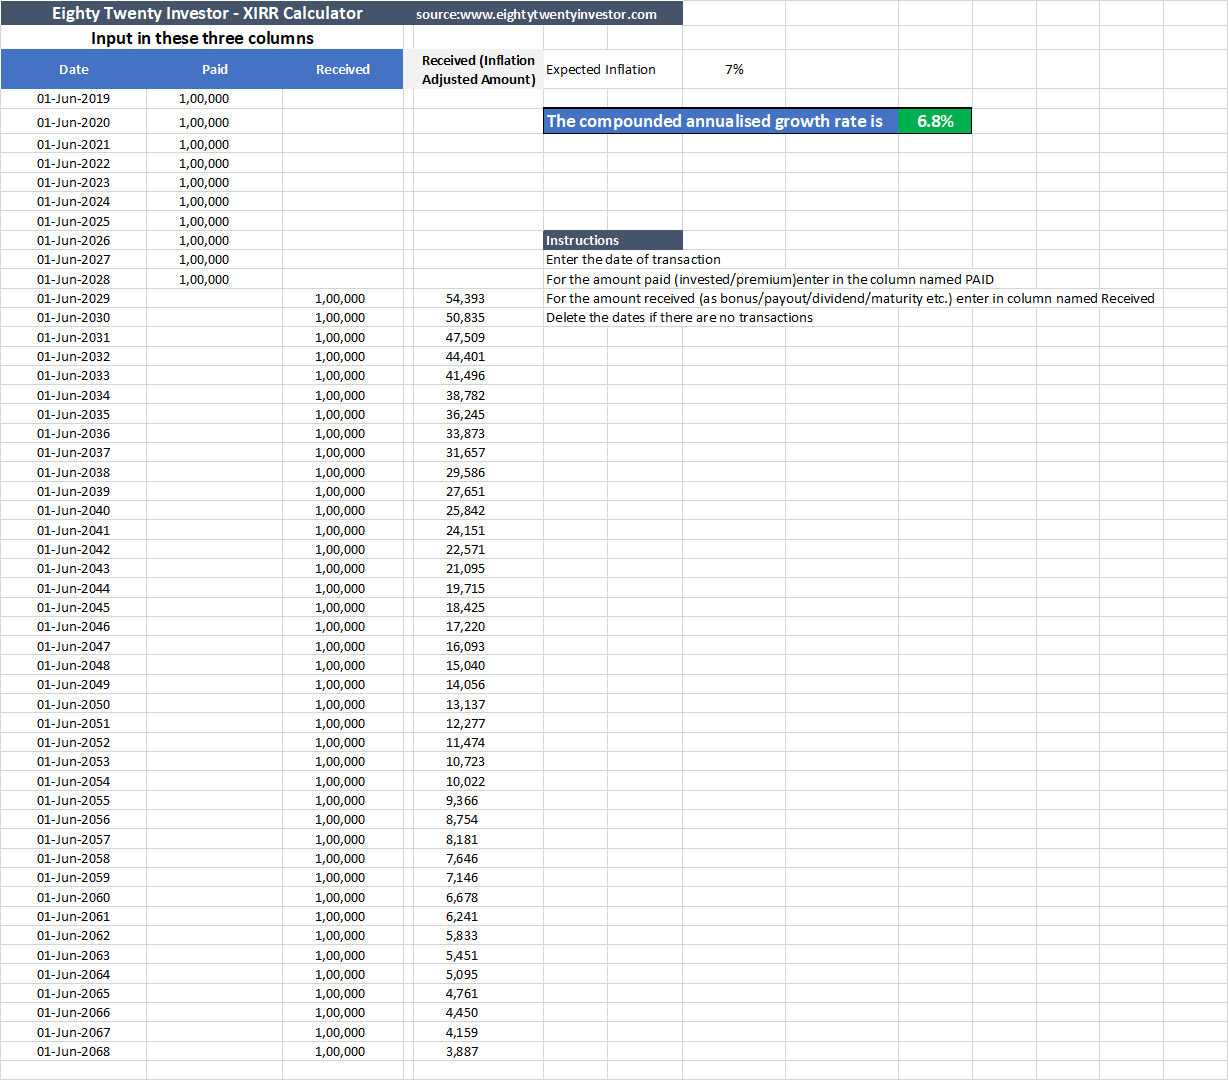1229x1081 pixels.
Task: Click the source:www.eightytwentyinvestor.com link cell
Action: pyautogui.click(x=537, y=14)
